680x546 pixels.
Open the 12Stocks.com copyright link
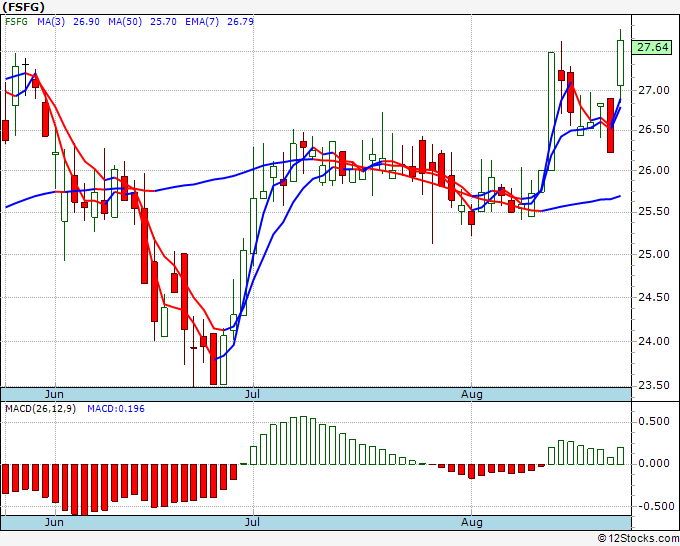pyautogui.click(x=638, y=538)
